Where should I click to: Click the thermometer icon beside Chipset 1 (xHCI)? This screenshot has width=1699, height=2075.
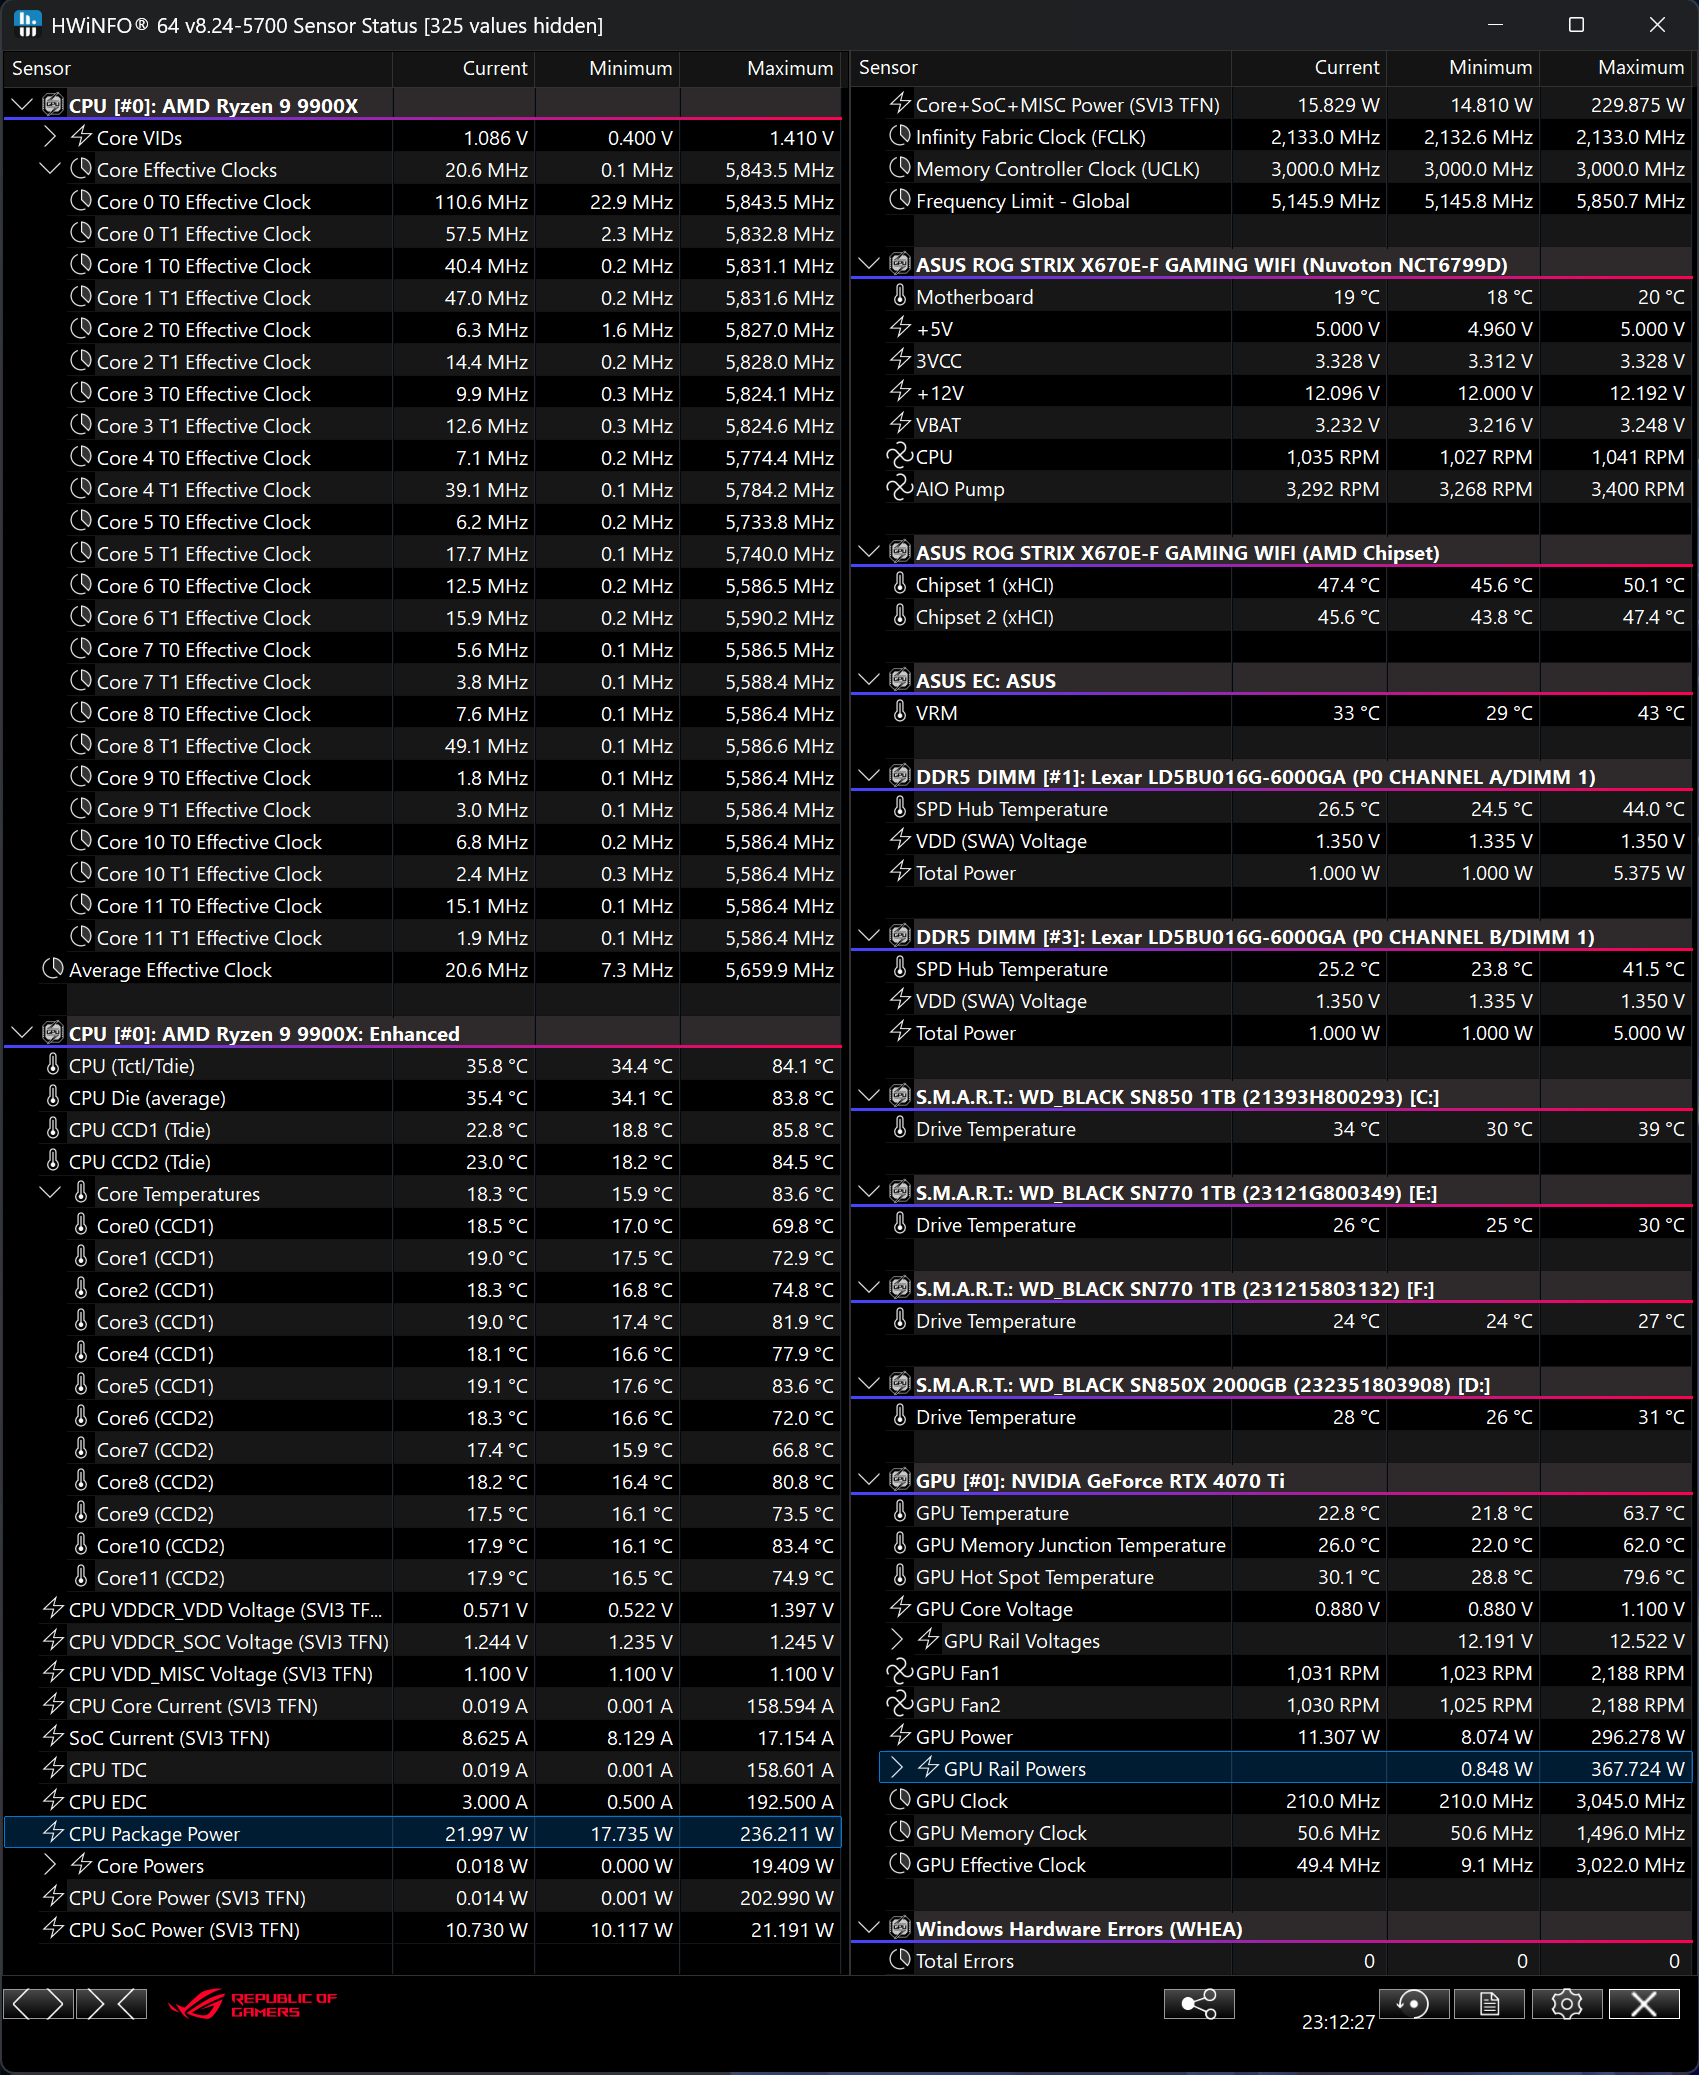(x=900, y=584)
